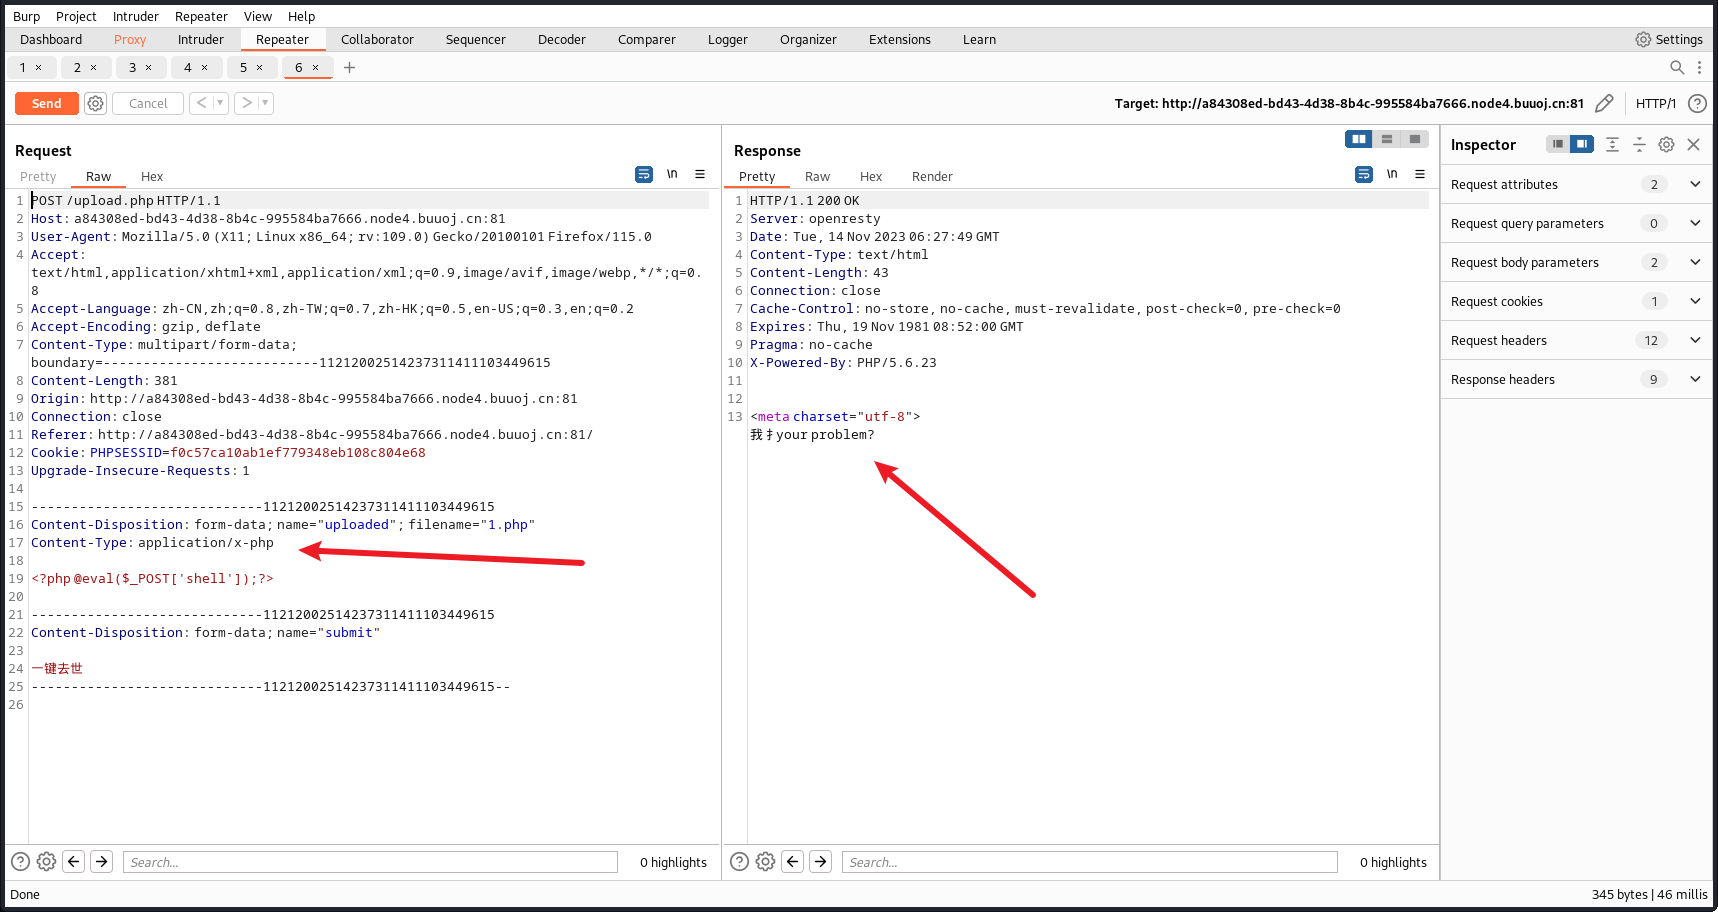
Task: Jump to next request search match
Action: tap(101, 861)
